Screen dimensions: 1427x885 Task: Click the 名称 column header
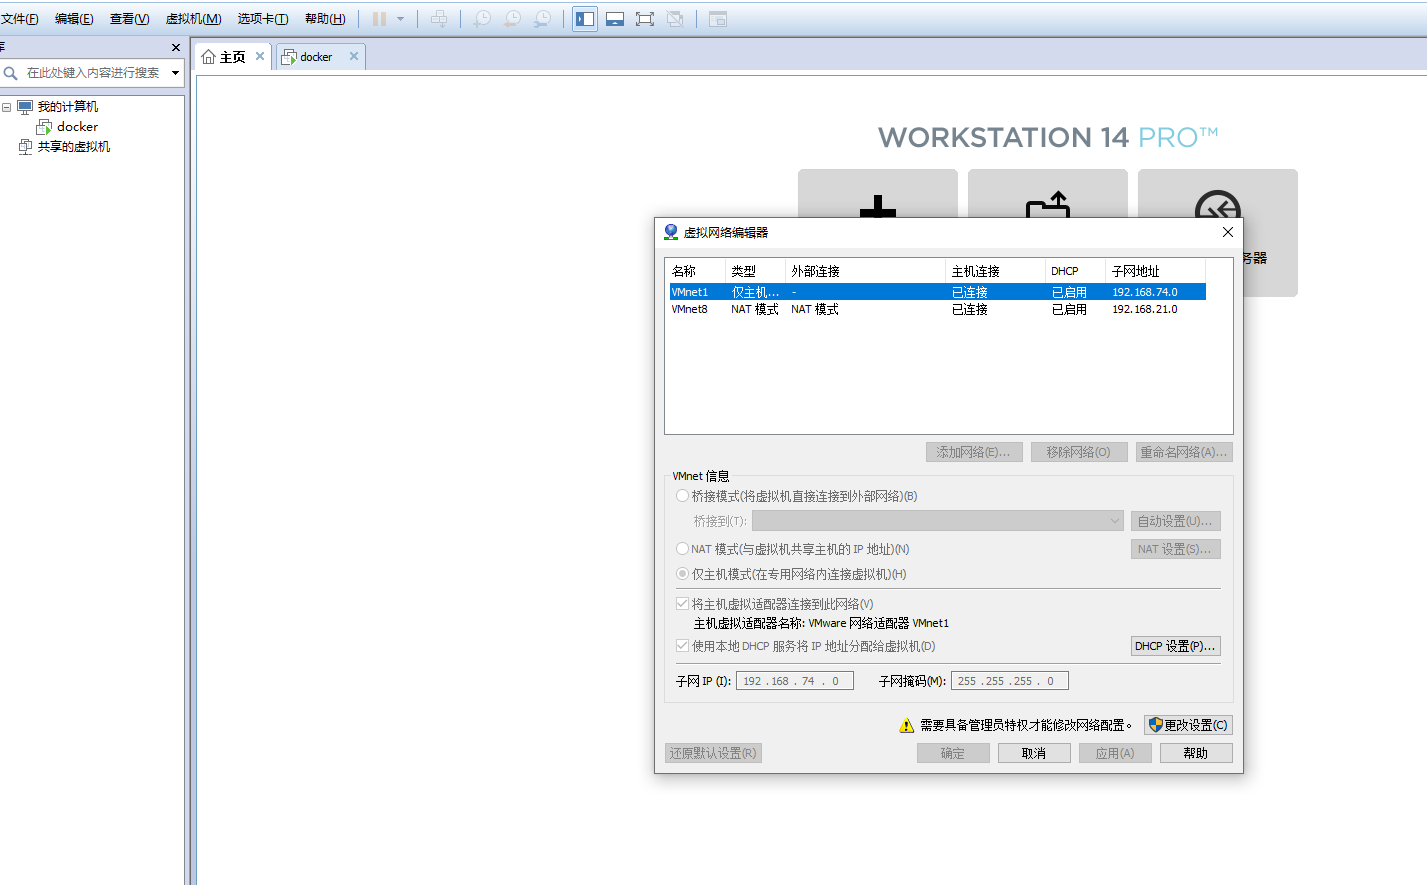click(695, 271)
